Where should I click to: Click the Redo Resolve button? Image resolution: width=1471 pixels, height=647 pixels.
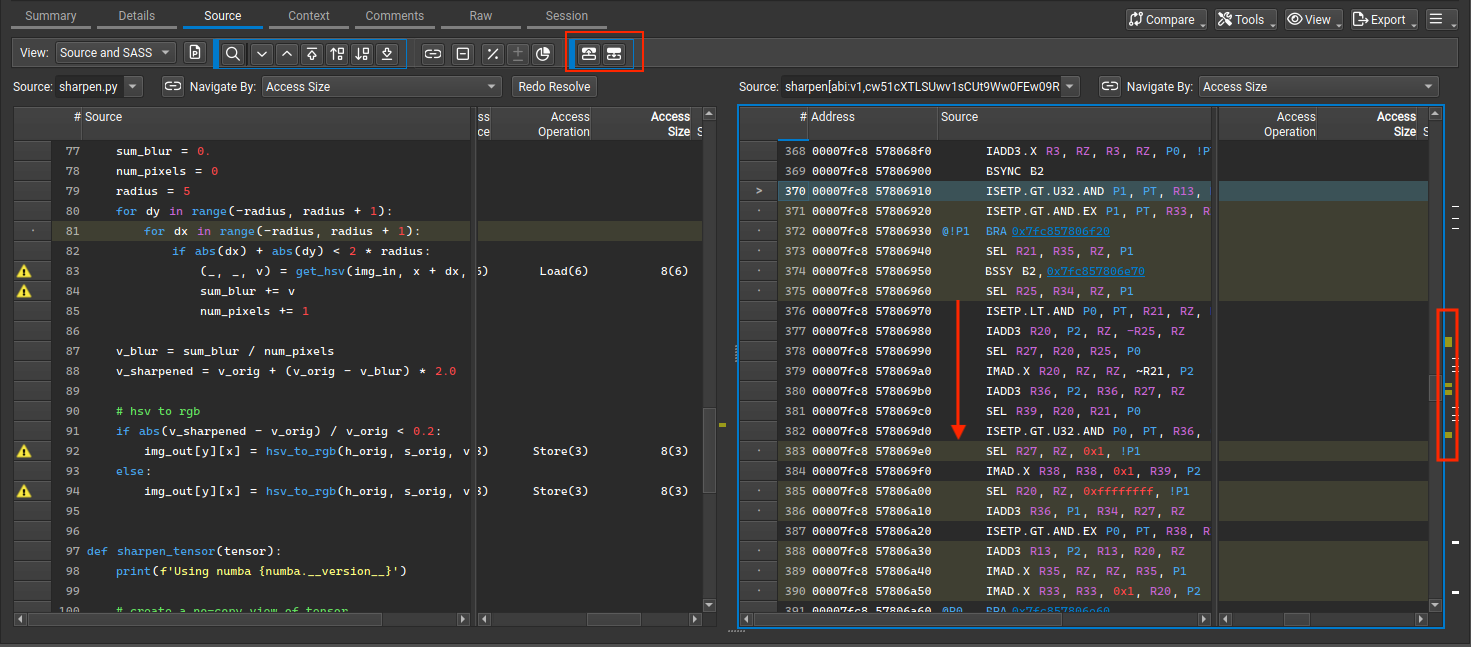[x=554, y=86]
